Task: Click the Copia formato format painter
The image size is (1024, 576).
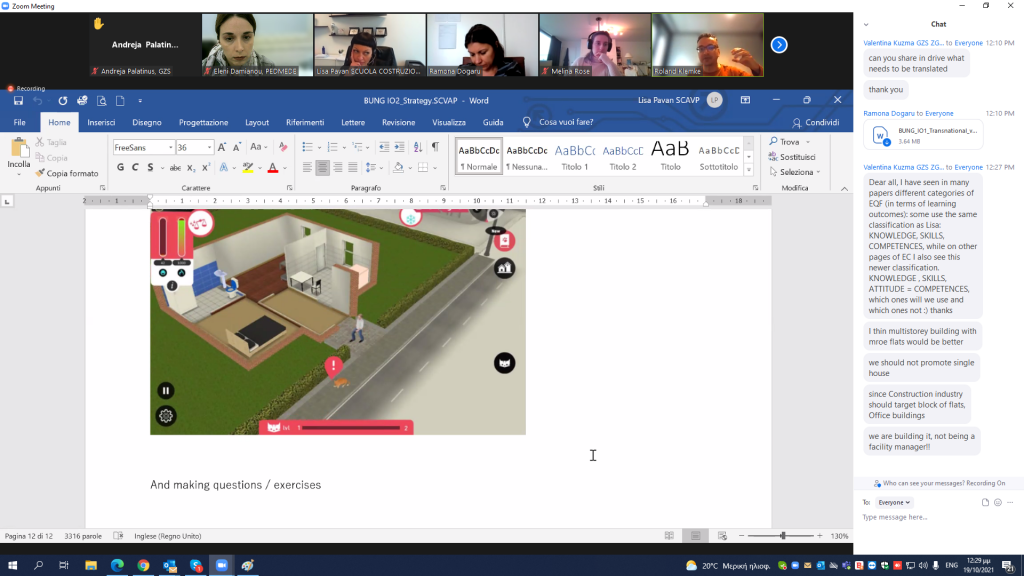Action: pyautogui.click(x=66, y=173)
